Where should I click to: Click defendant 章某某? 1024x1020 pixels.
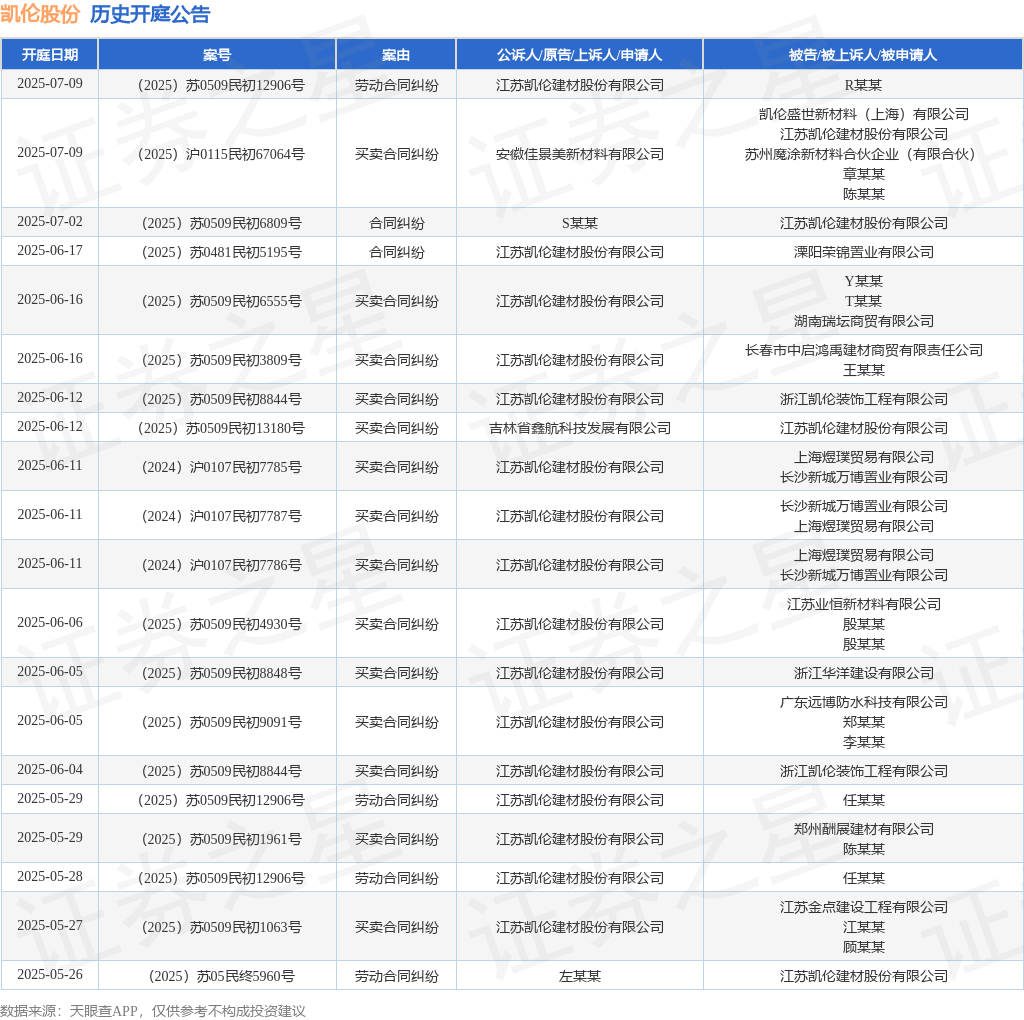coord(863,174)
